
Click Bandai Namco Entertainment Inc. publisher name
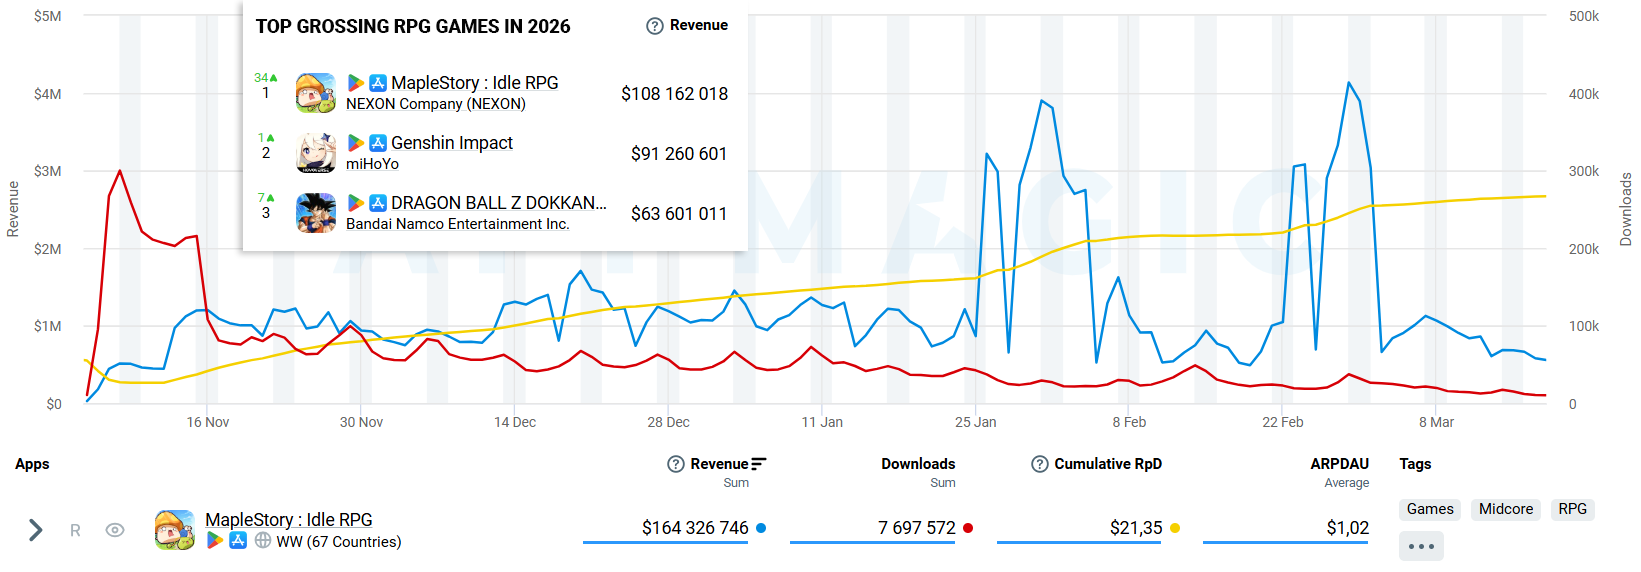tap(458, 224)
